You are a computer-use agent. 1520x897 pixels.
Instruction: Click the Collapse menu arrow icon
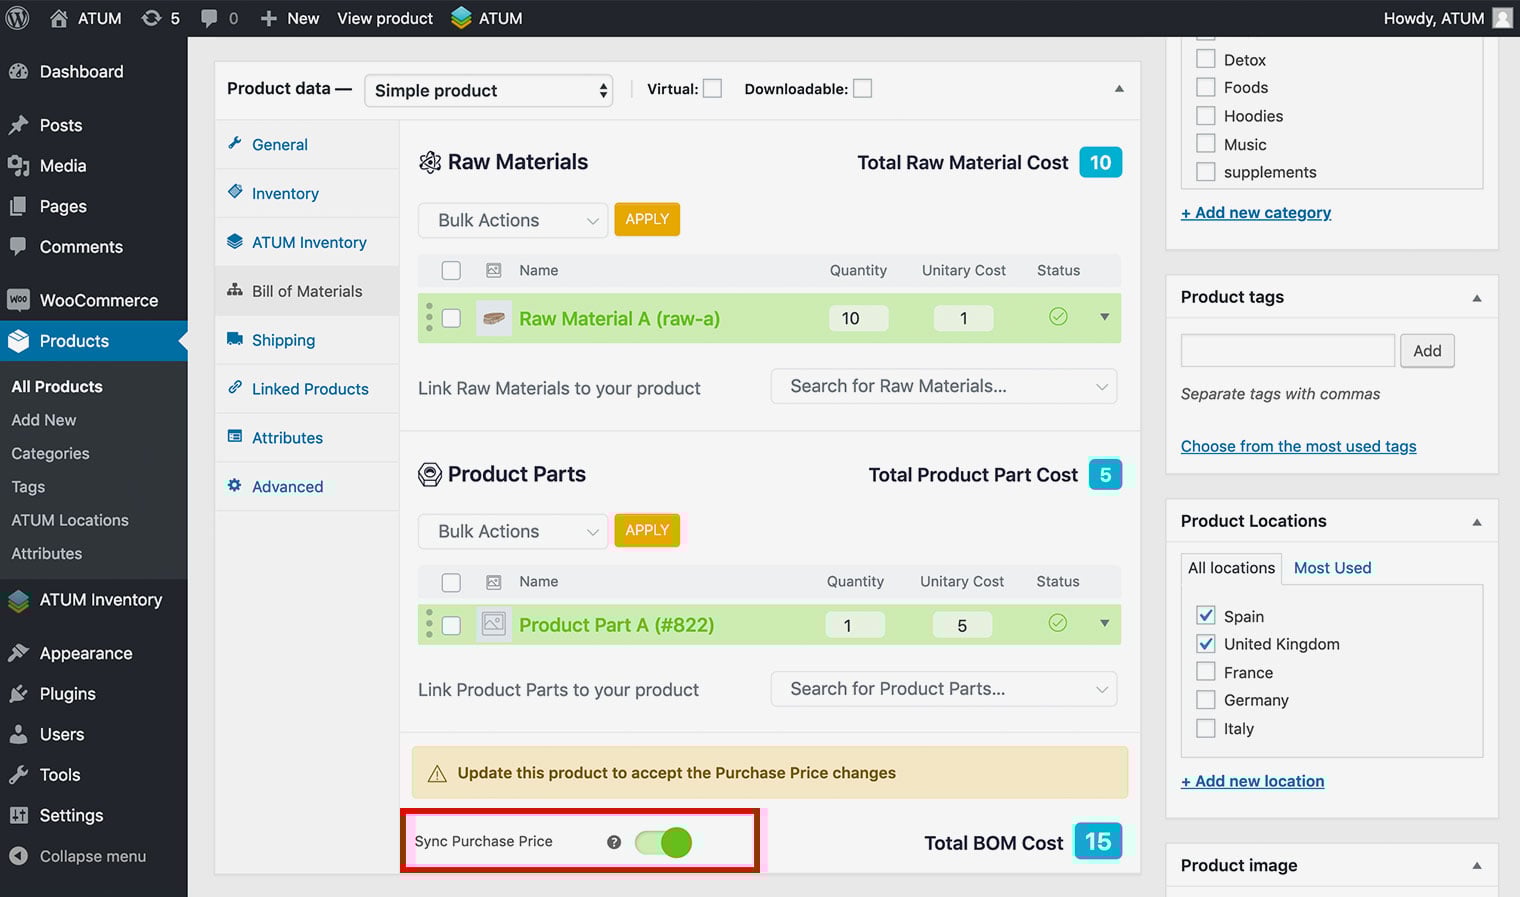tap(18, 856)
